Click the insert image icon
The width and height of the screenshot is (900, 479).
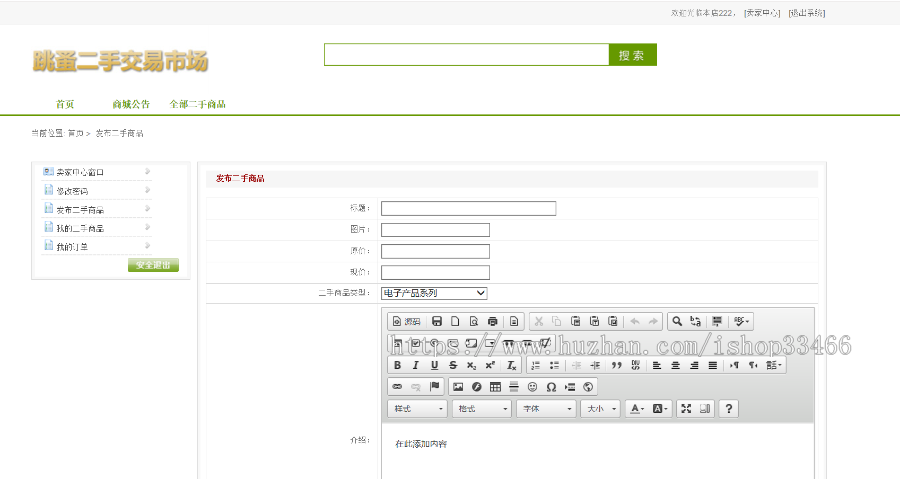pyautogui.click(x=458, y=387)
